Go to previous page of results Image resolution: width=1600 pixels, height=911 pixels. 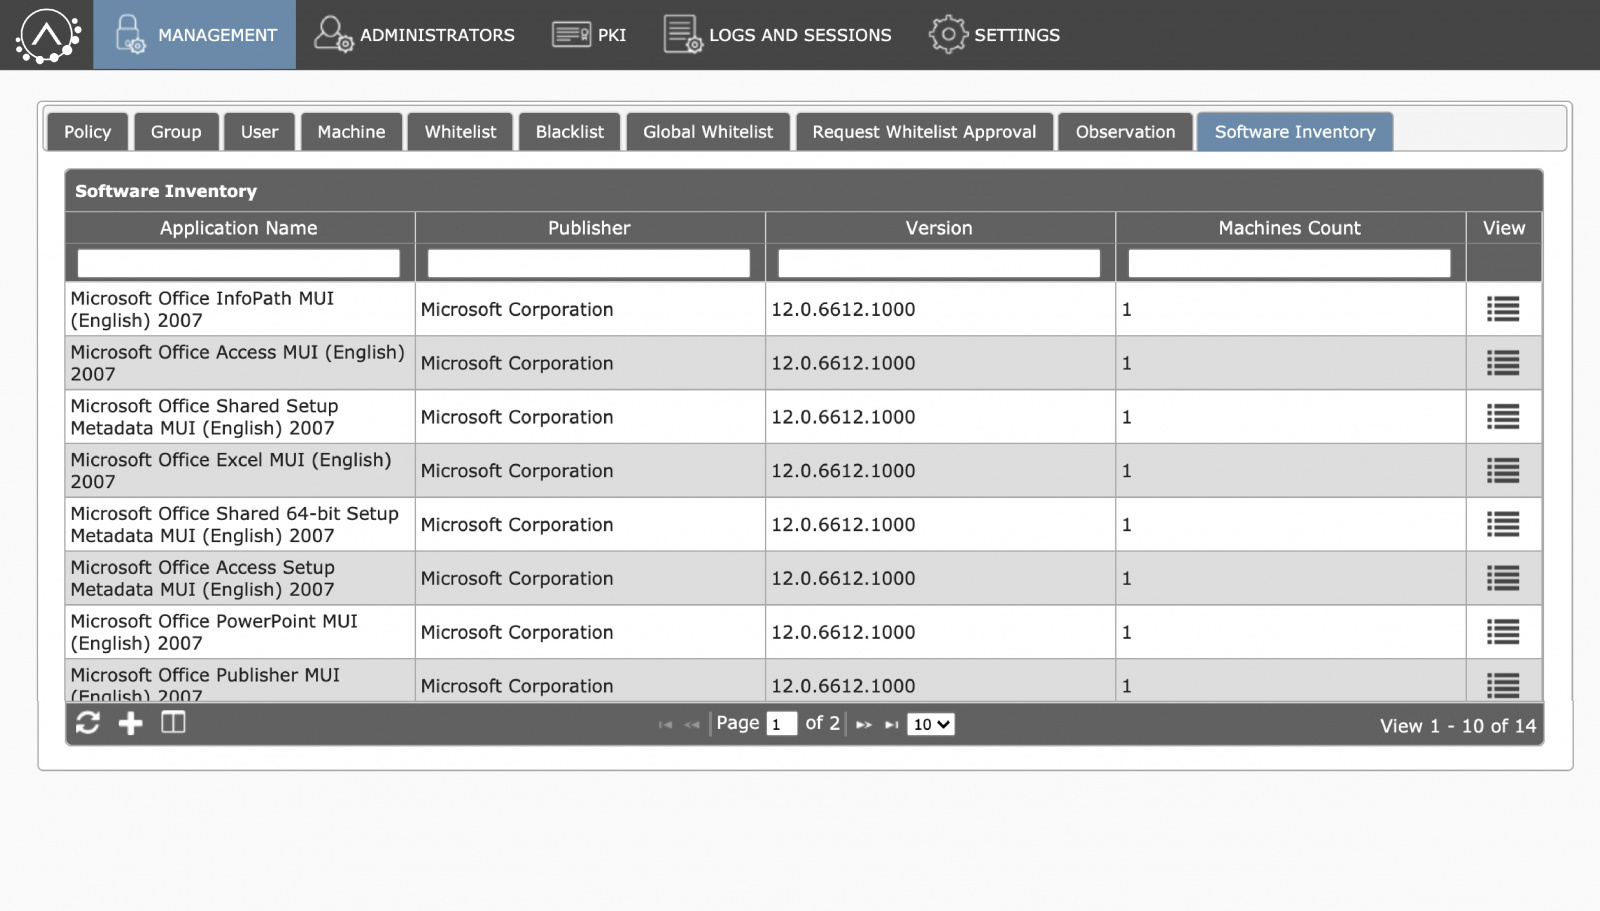692,725
